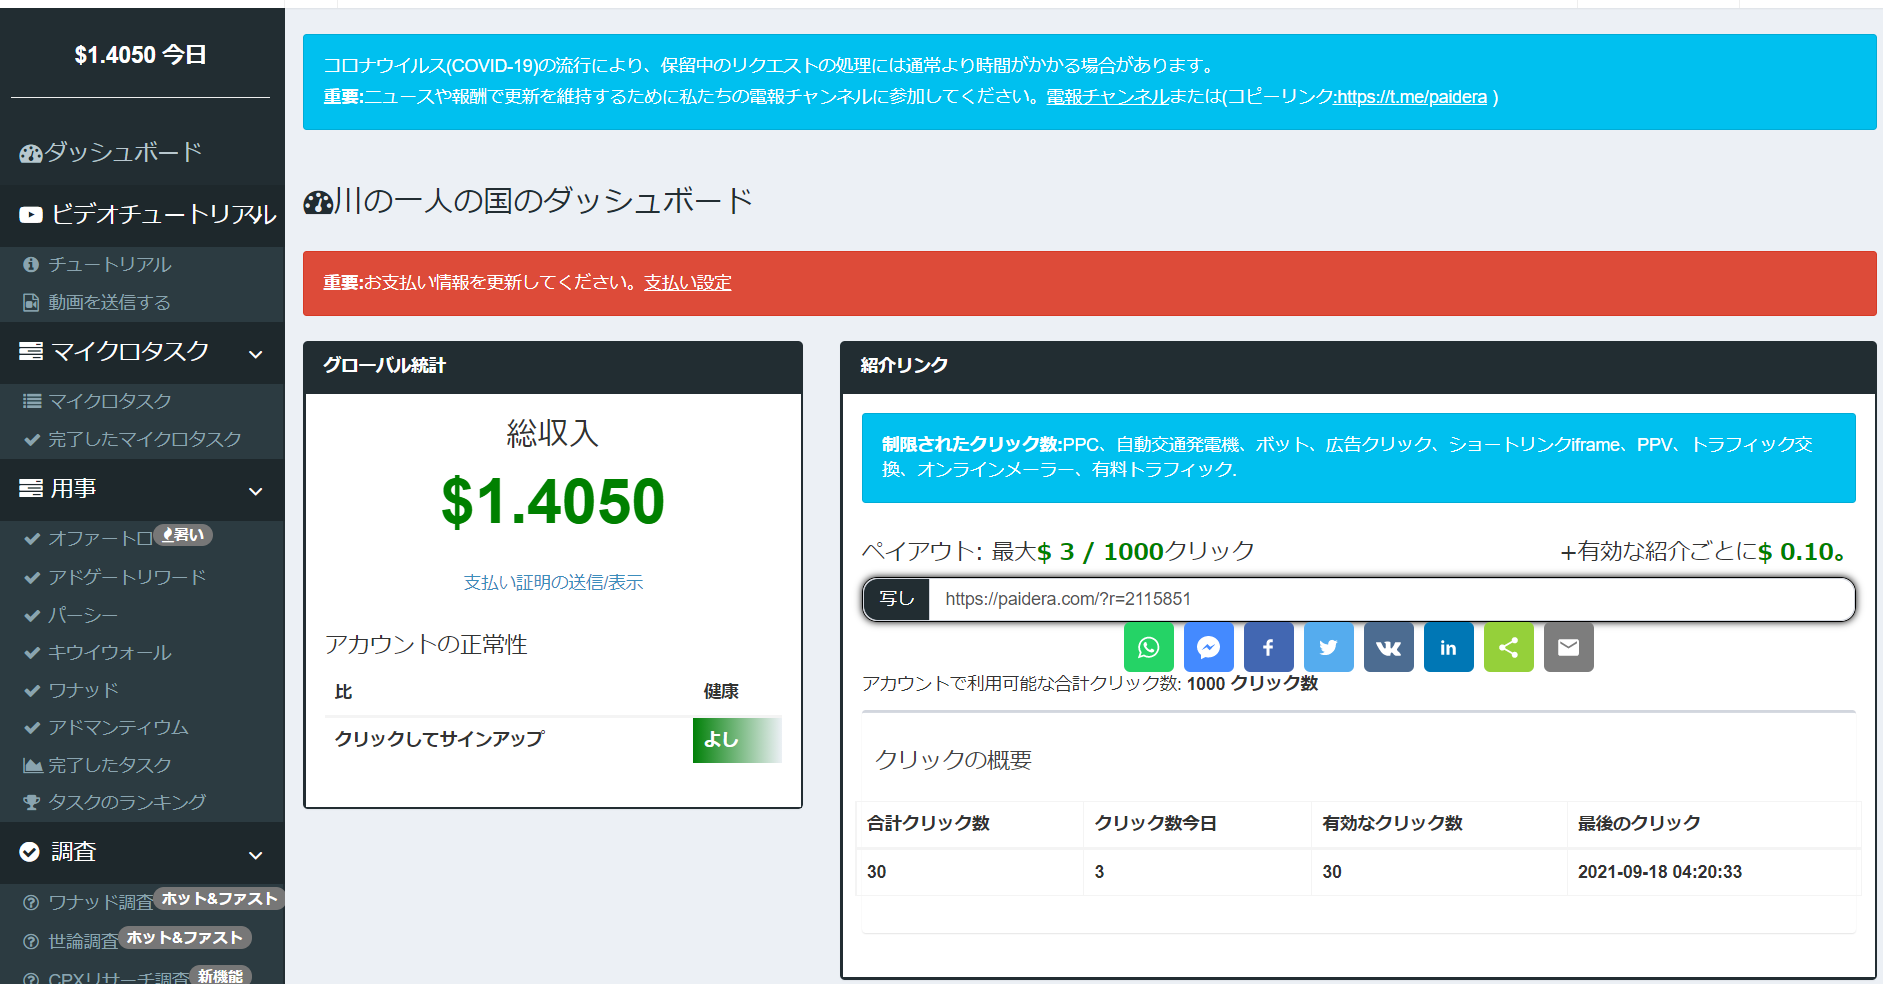Click the ホット&ファスト badge on 世論調査
1883x984 pixels.
click(x=184, y=938)
